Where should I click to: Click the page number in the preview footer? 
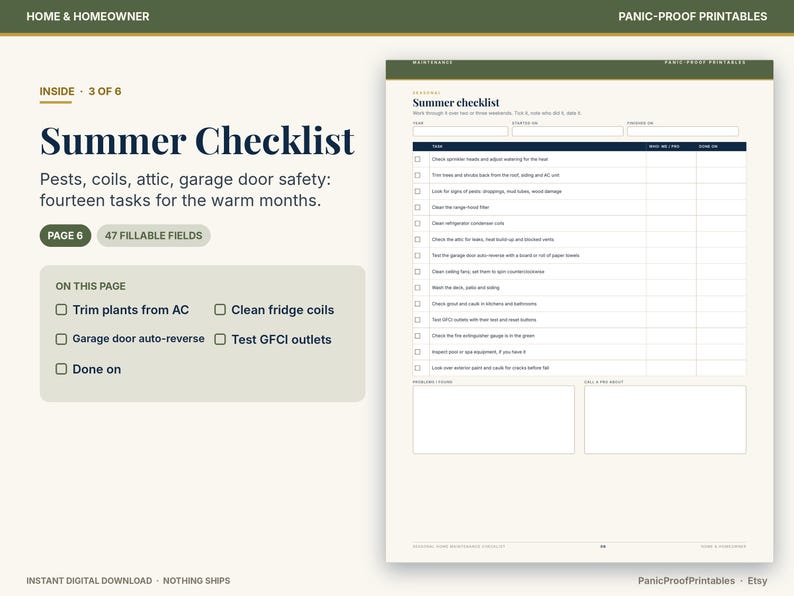603,546
